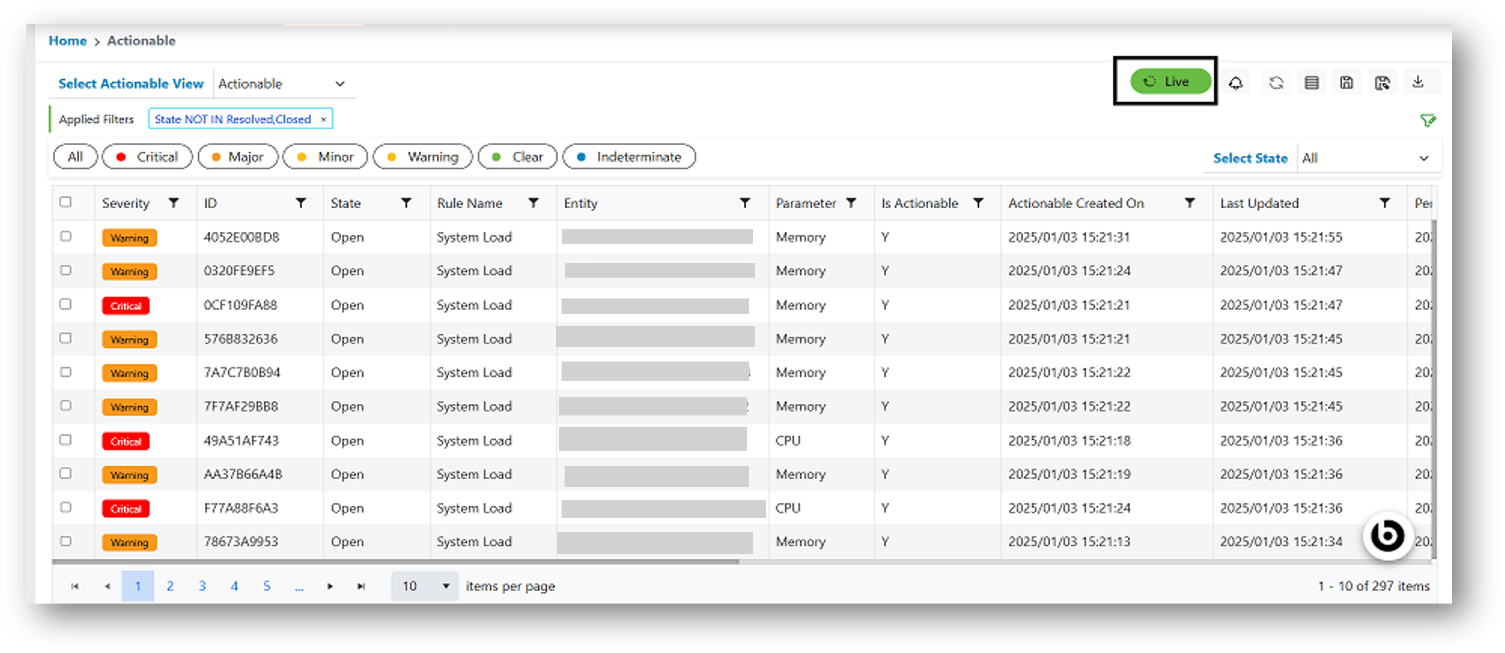1505x653 pixels.
Task: Filter by Critical severity
Action: pos(148,157)
